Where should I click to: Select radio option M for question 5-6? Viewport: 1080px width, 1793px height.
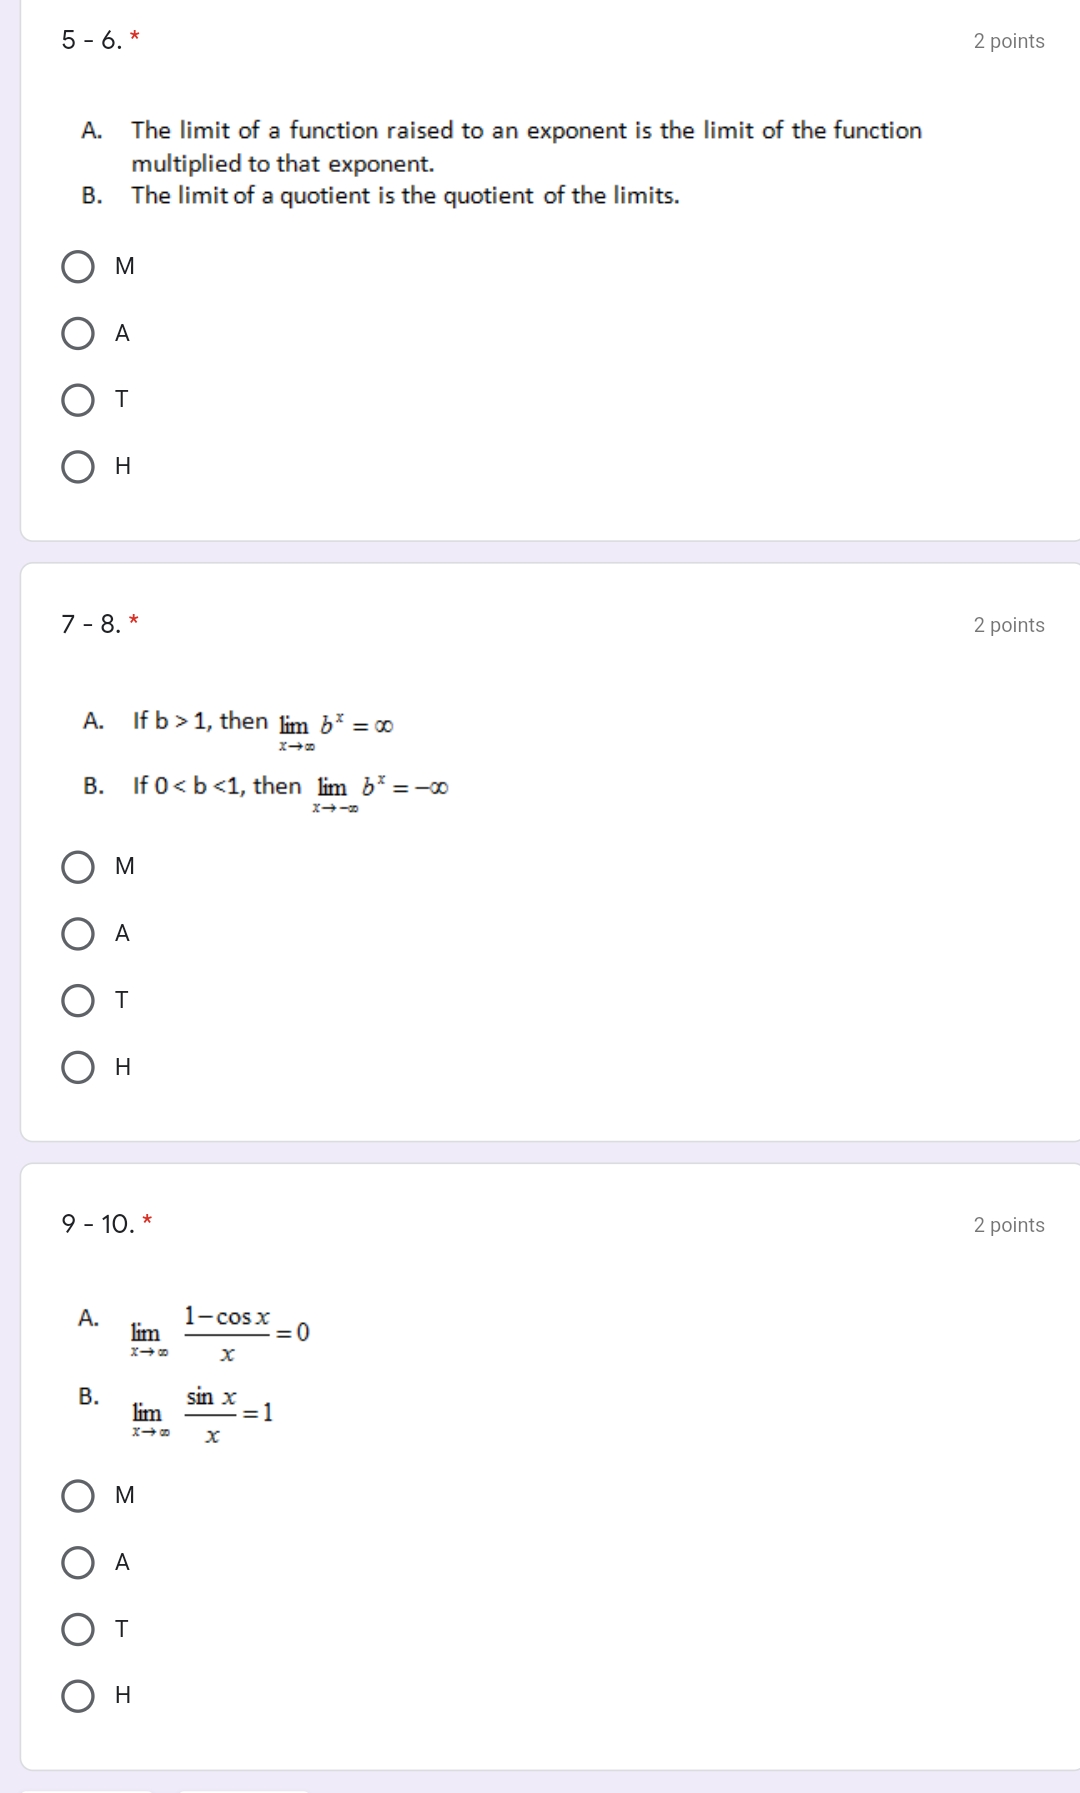79,265
